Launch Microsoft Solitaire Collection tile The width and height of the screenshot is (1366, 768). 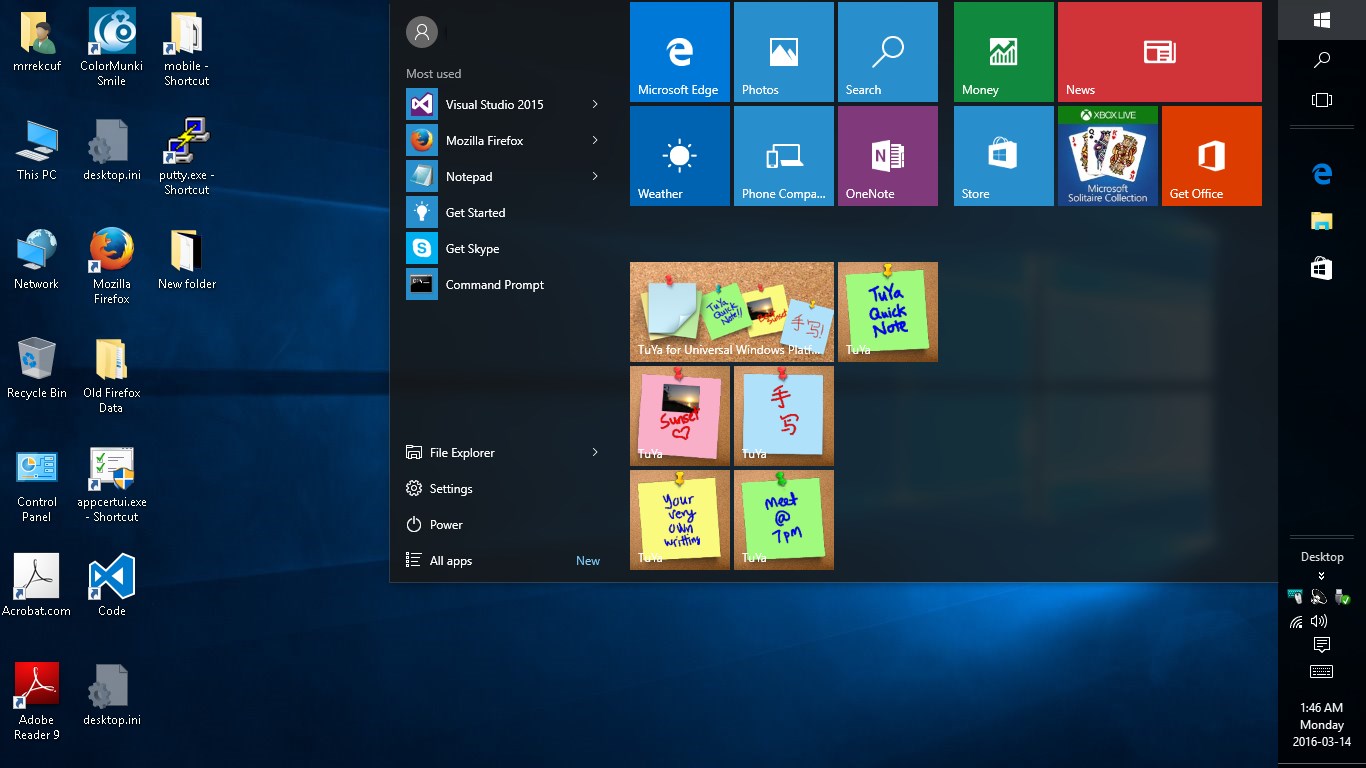[x=1108, y=156]
